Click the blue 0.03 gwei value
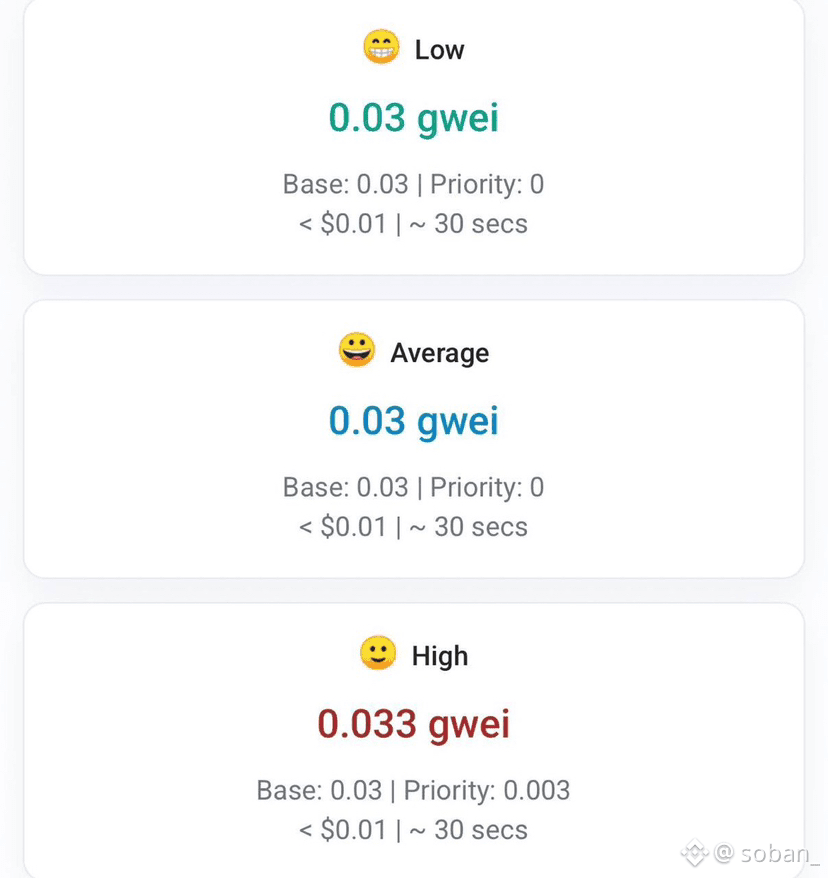This screenshot has width=828, height=878. coord(414,421)
